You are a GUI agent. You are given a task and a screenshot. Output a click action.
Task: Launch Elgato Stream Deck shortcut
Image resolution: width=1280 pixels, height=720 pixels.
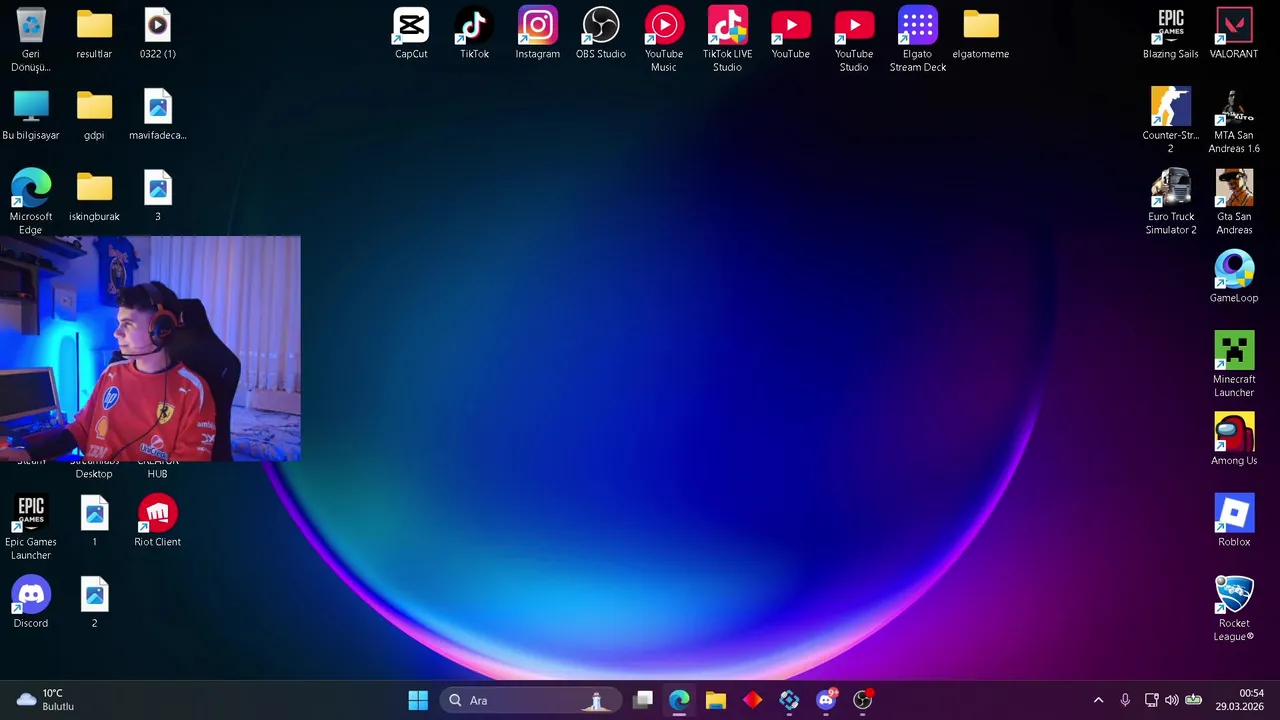(x=917, y=40)
